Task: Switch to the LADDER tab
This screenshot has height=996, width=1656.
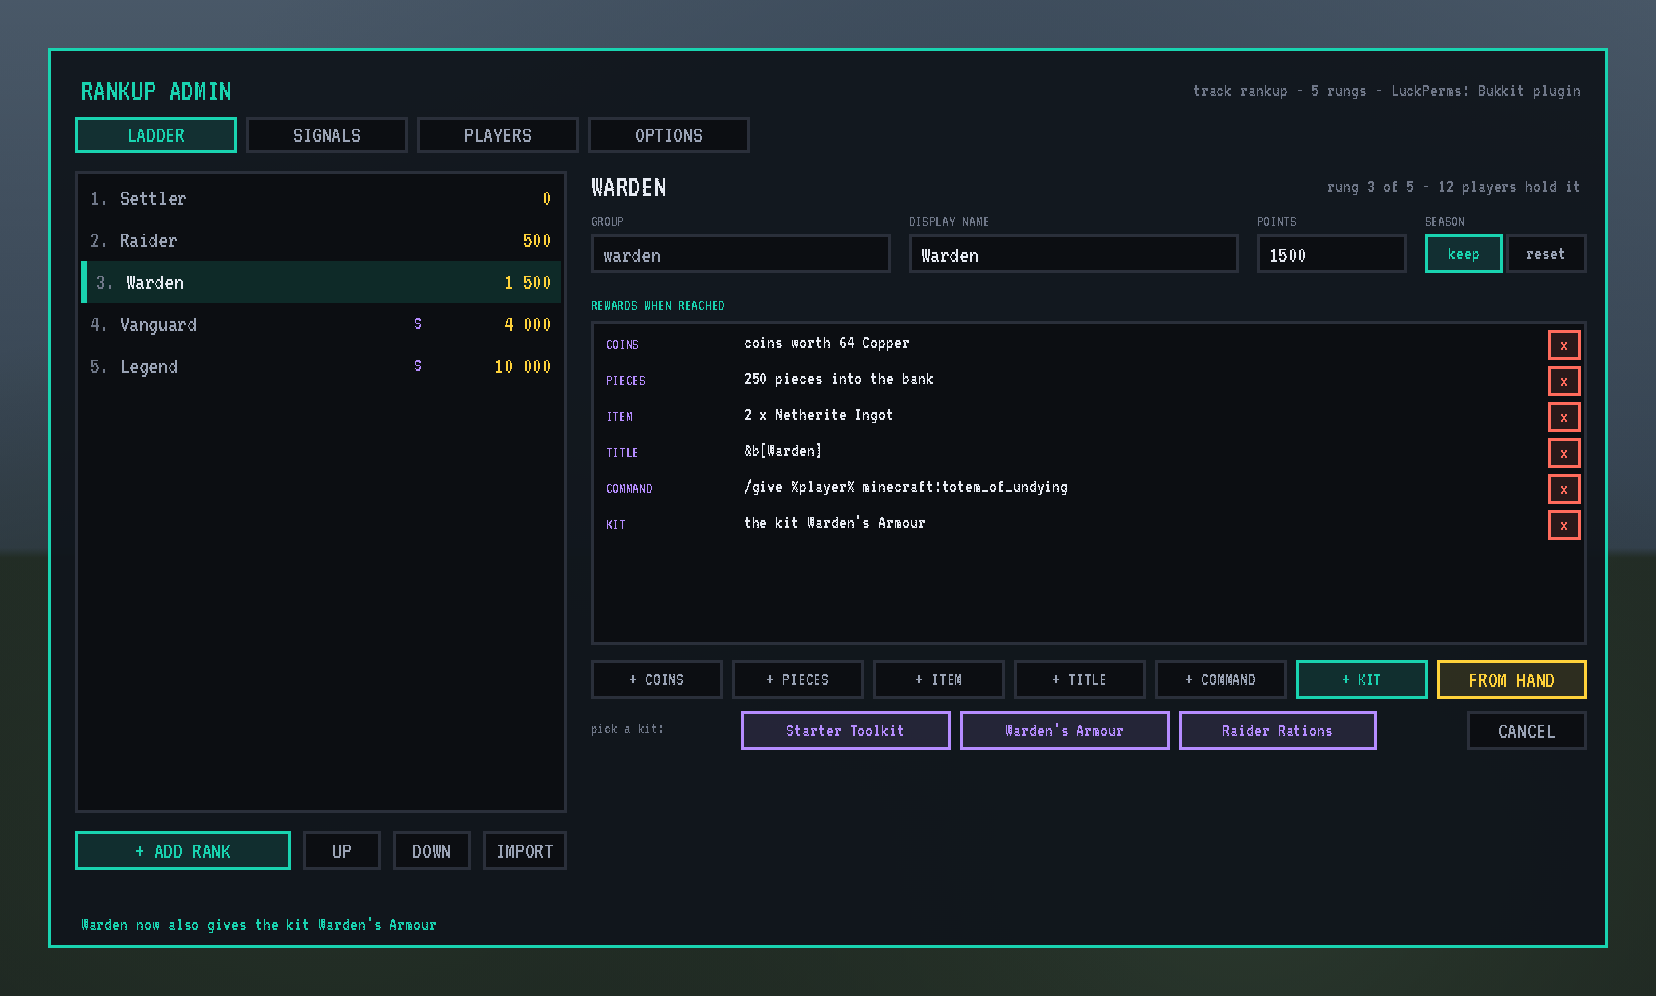Action: [156, 135]
